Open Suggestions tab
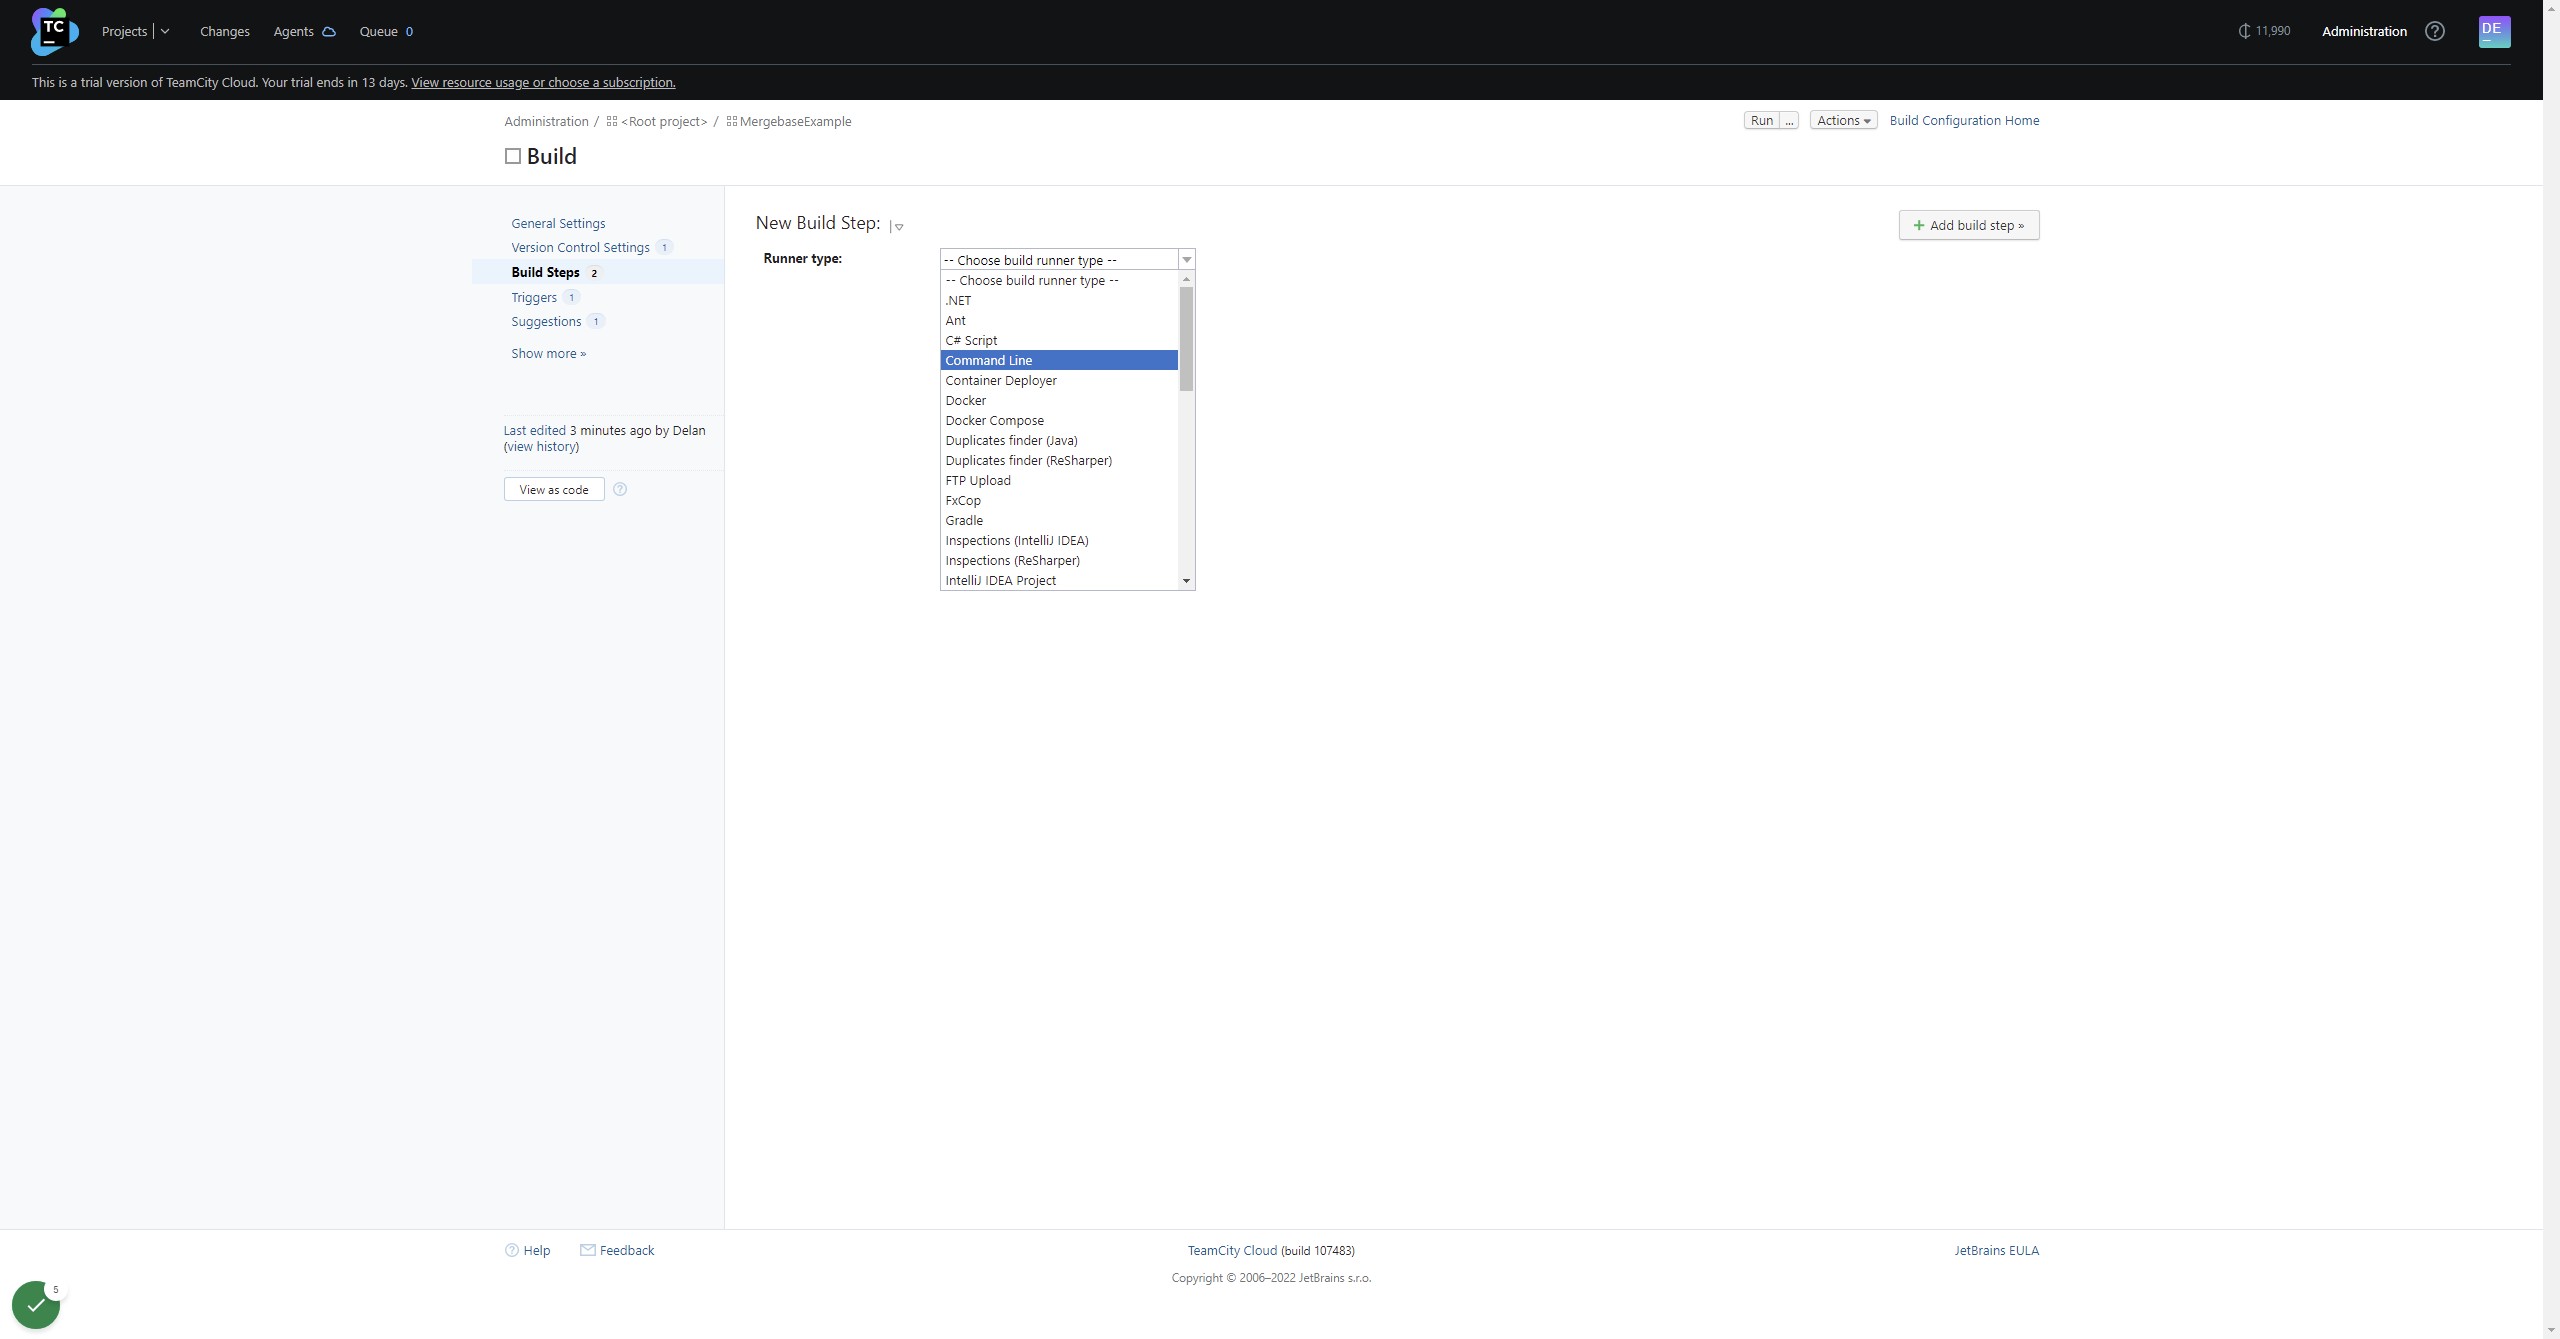The image size is (2560, 1339). point(546,321)
